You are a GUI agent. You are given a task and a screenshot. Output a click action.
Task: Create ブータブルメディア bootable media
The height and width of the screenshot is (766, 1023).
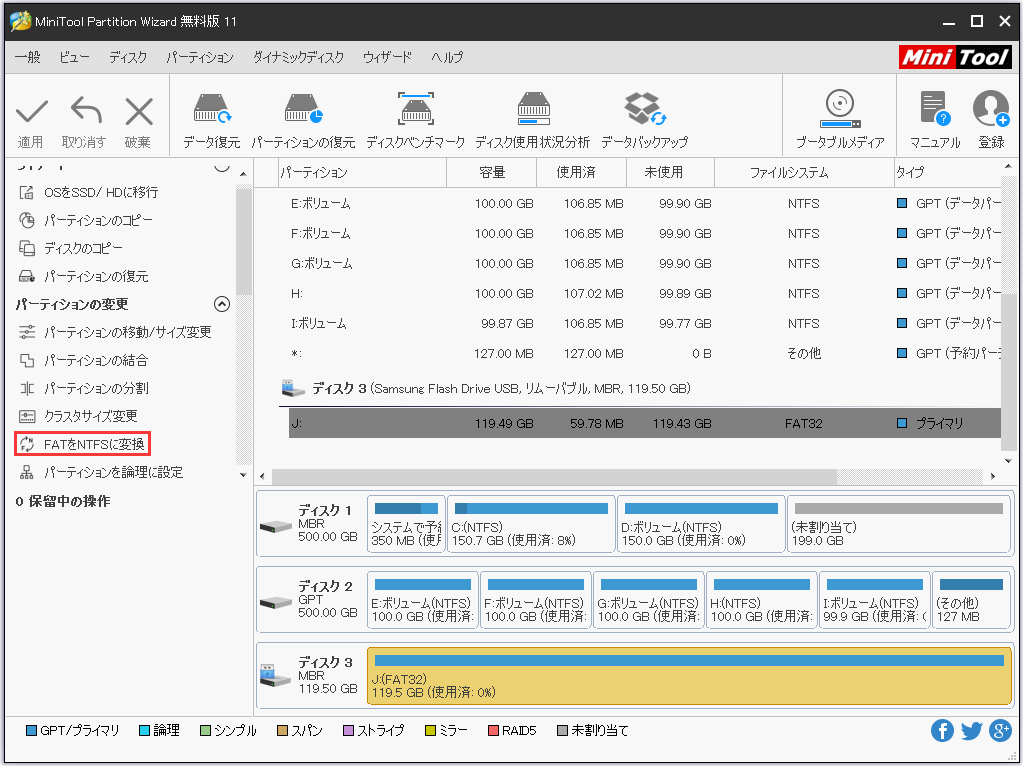pos(839,110)
